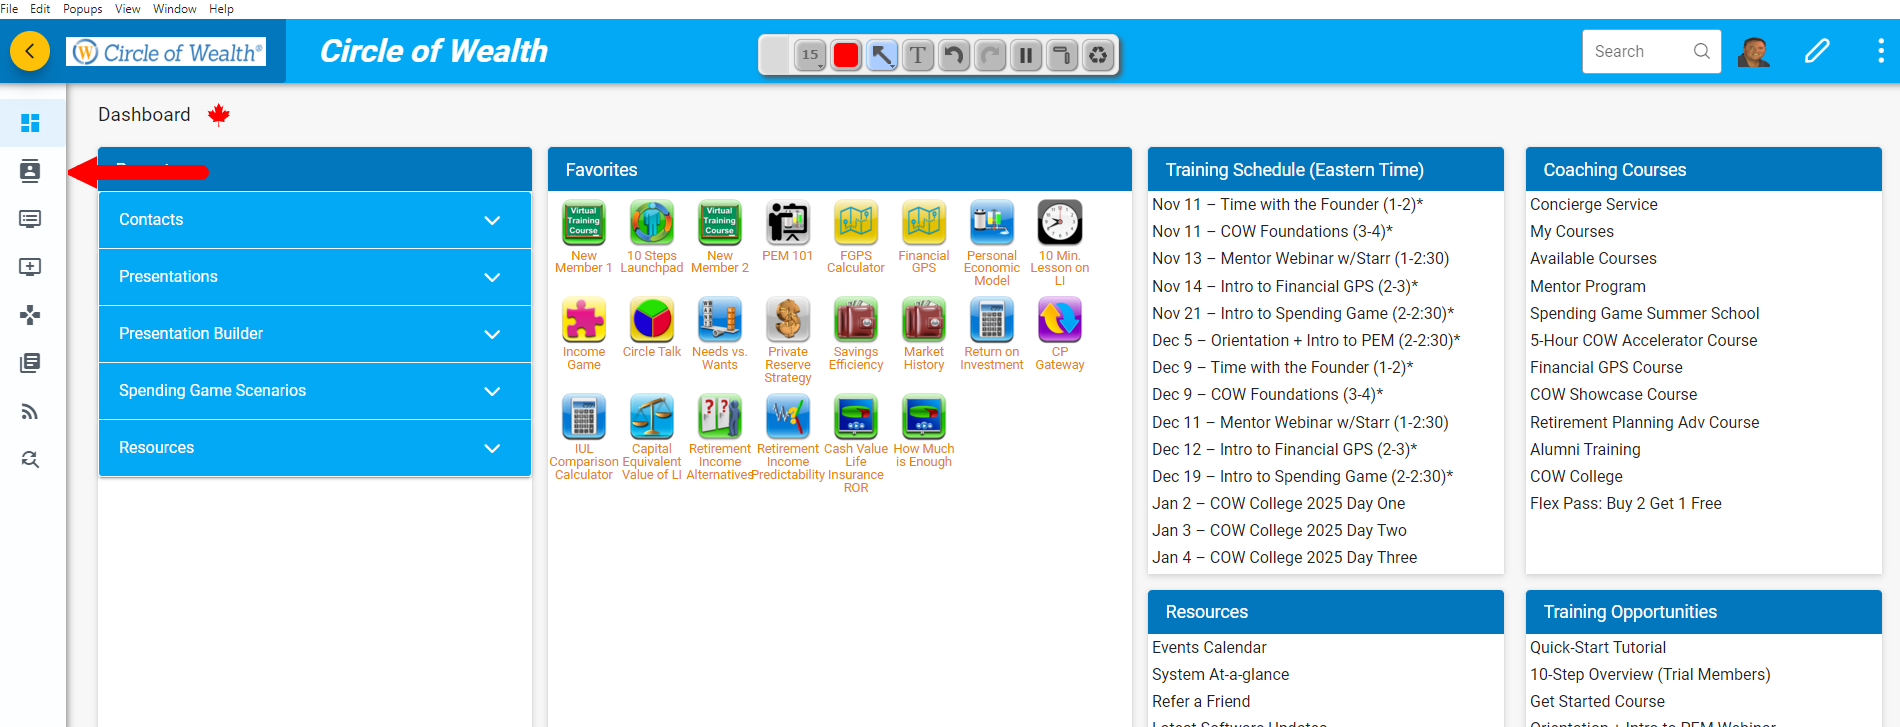Click the Canadian maple leaf icon

coord(219,115)
